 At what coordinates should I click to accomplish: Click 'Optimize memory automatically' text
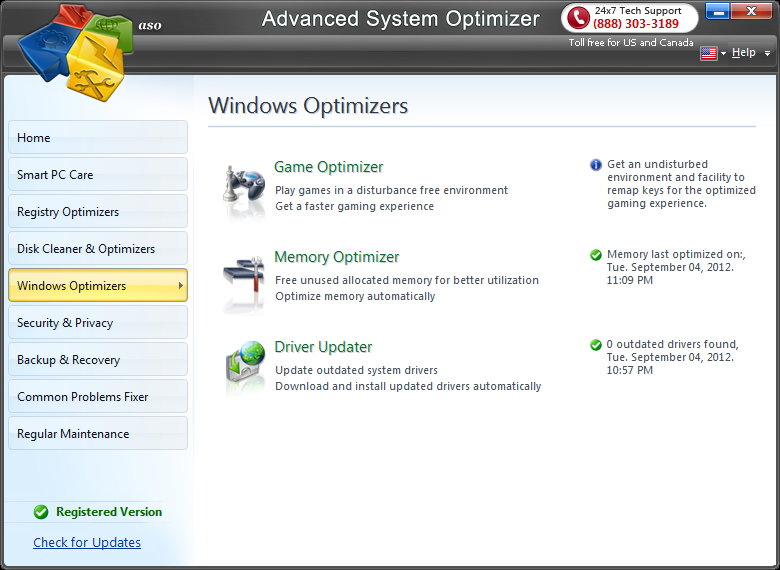click(x=355, y=296)
